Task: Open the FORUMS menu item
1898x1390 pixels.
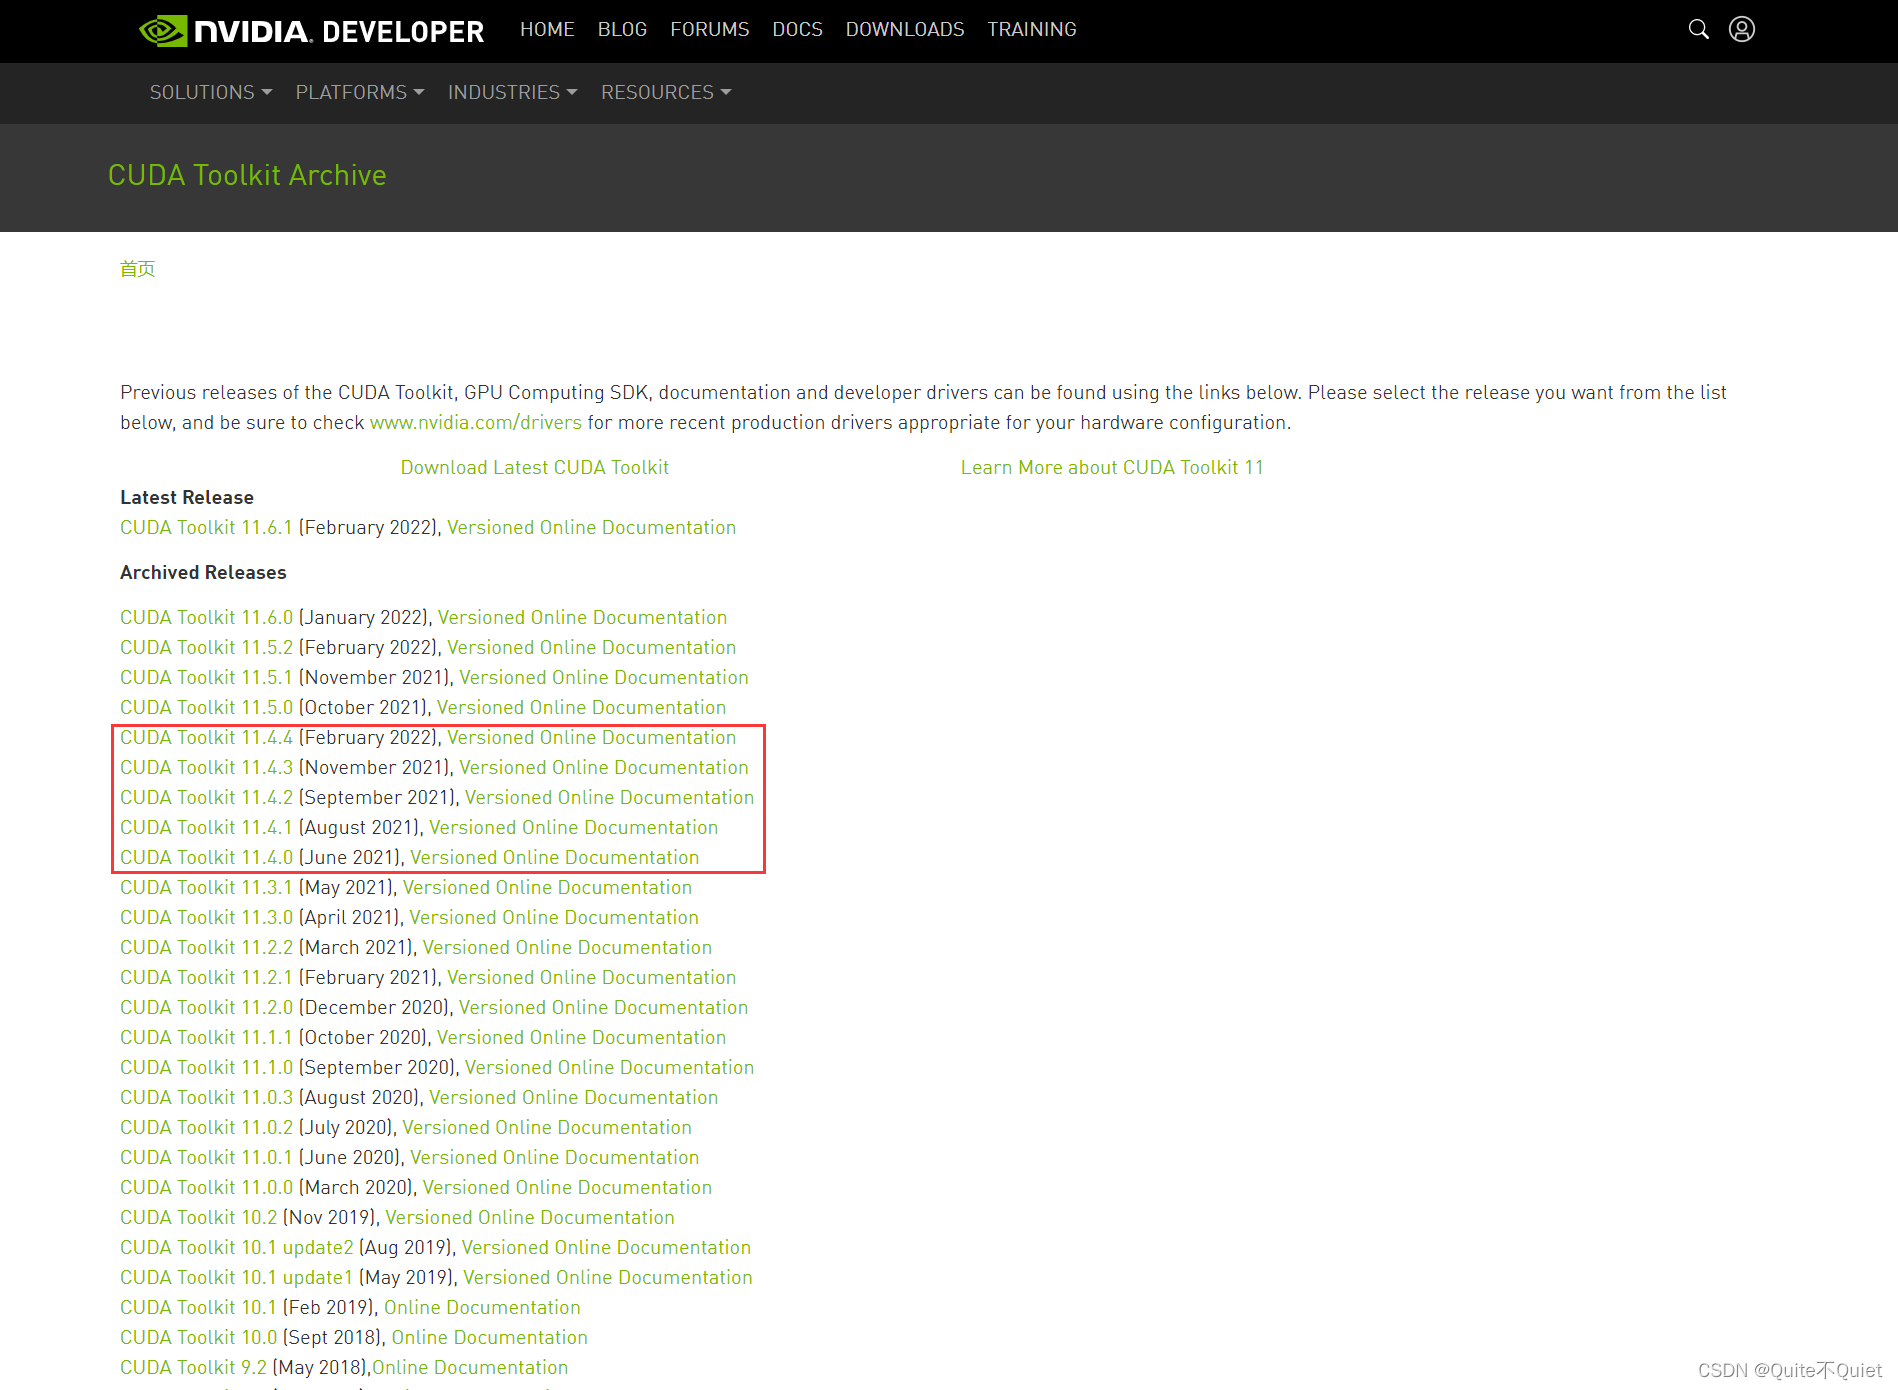Action: click(x=710, y=30)
